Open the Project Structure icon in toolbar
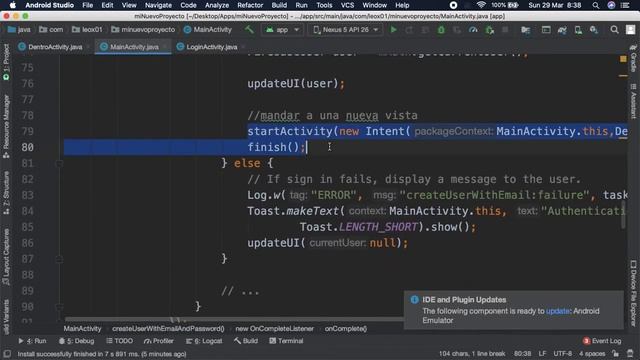 (526, 30)
